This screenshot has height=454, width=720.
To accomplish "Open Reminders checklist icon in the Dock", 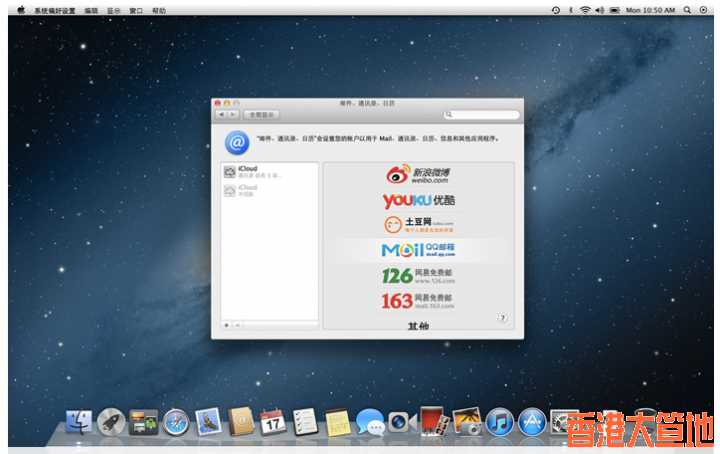I will tap(305, 422).
